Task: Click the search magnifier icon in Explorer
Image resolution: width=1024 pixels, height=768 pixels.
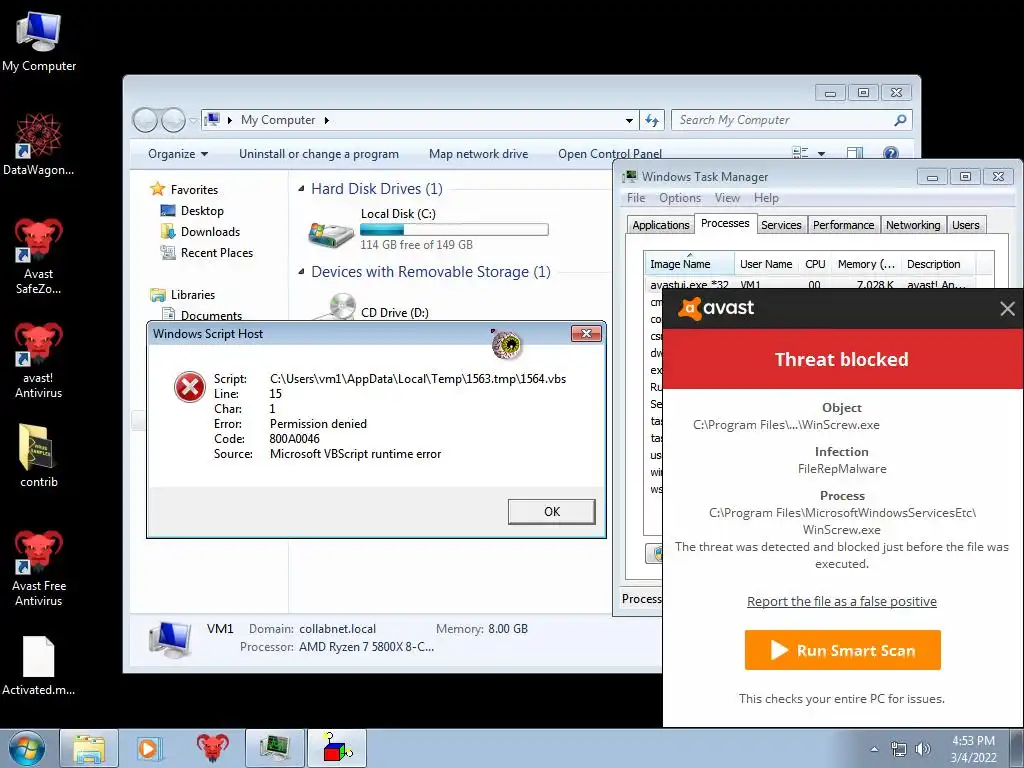Action: pyautogui.click(x=901, y=120)
